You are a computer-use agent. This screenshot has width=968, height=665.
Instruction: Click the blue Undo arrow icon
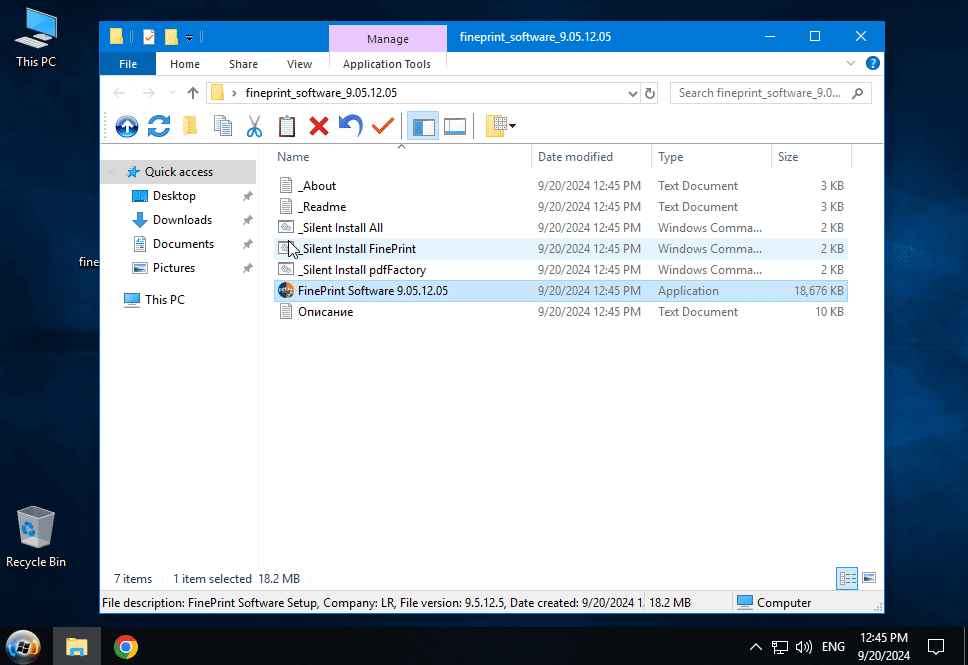point(351,125)
